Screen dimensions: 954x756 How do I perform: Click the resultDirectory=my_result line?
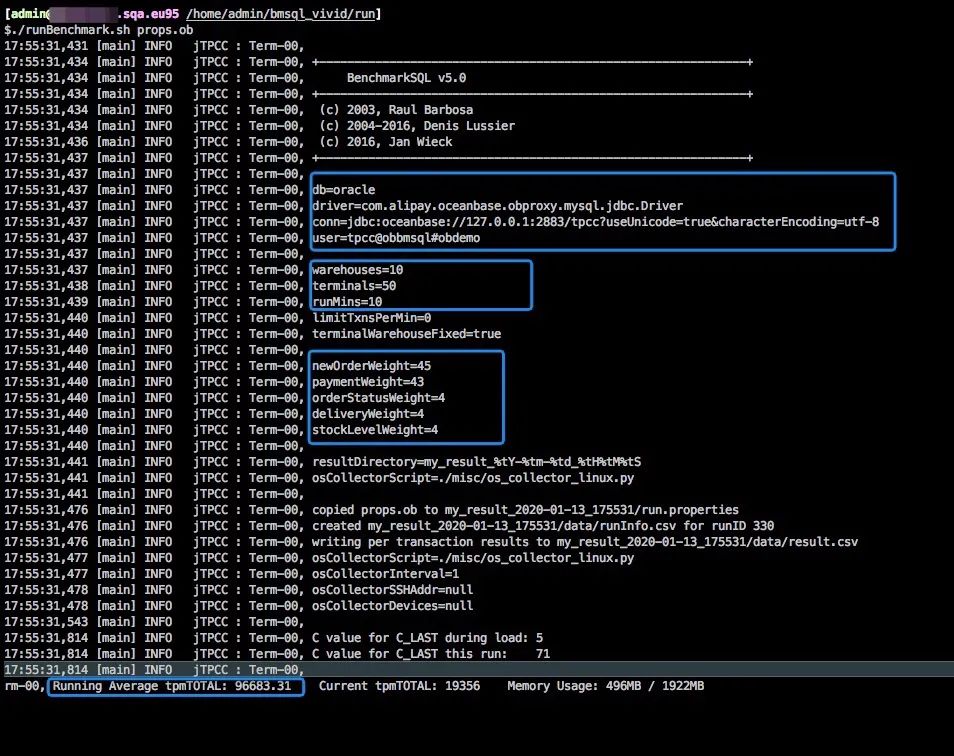[476, 462]
